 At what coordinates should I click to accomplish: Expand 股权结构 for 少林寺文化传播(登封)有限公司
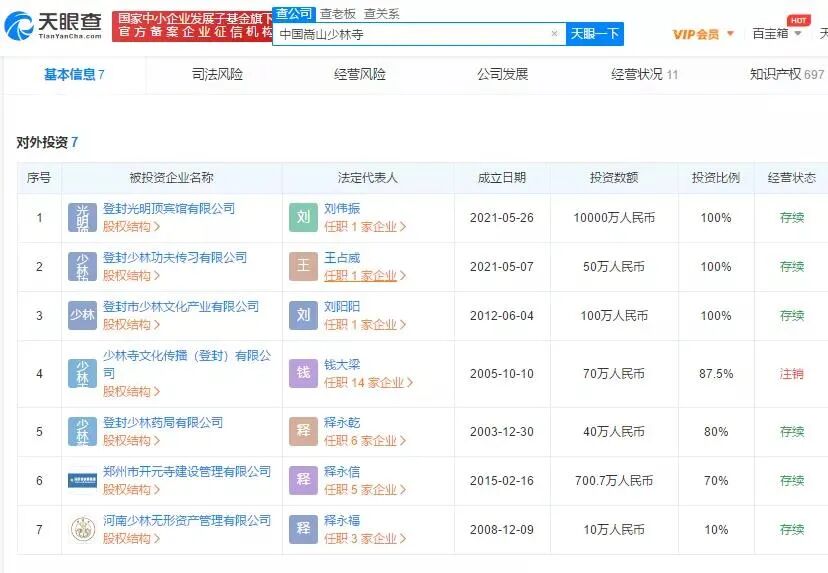click(x=131, y=391)
